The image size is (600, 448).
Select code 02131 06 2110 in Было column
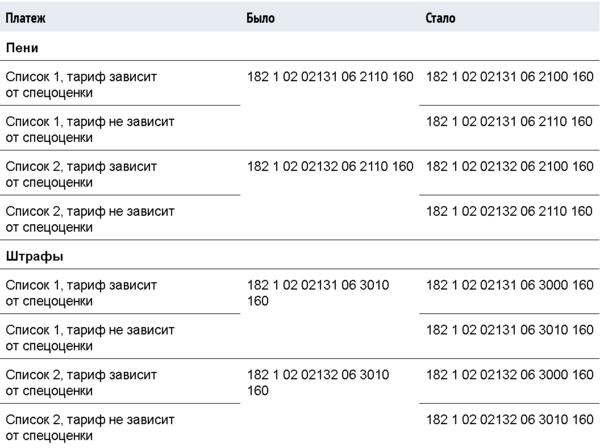pos(329,76)
